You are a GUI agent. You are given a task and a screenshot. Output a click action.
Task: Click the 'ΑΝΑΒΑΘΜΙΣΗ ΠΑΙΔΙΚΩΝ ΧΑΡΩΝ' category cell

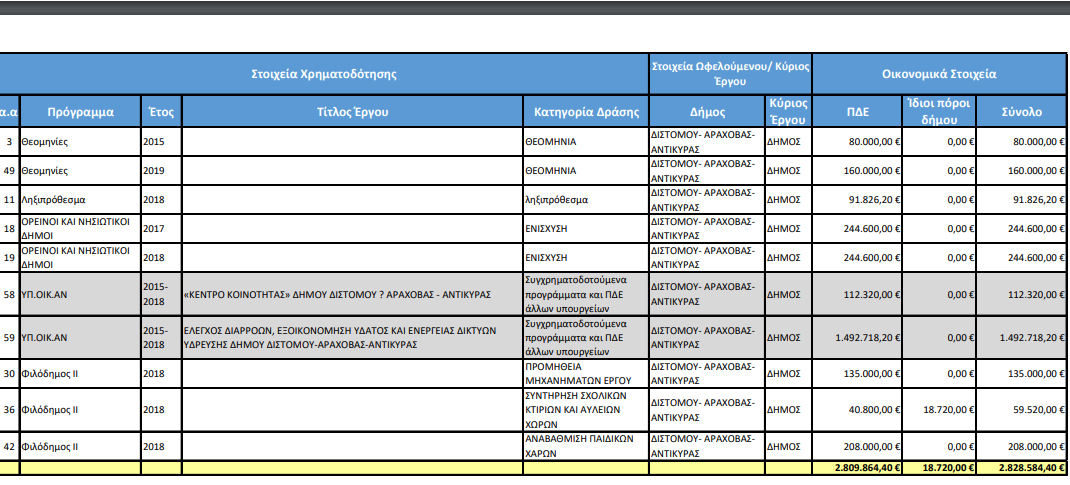coord(586,445)
